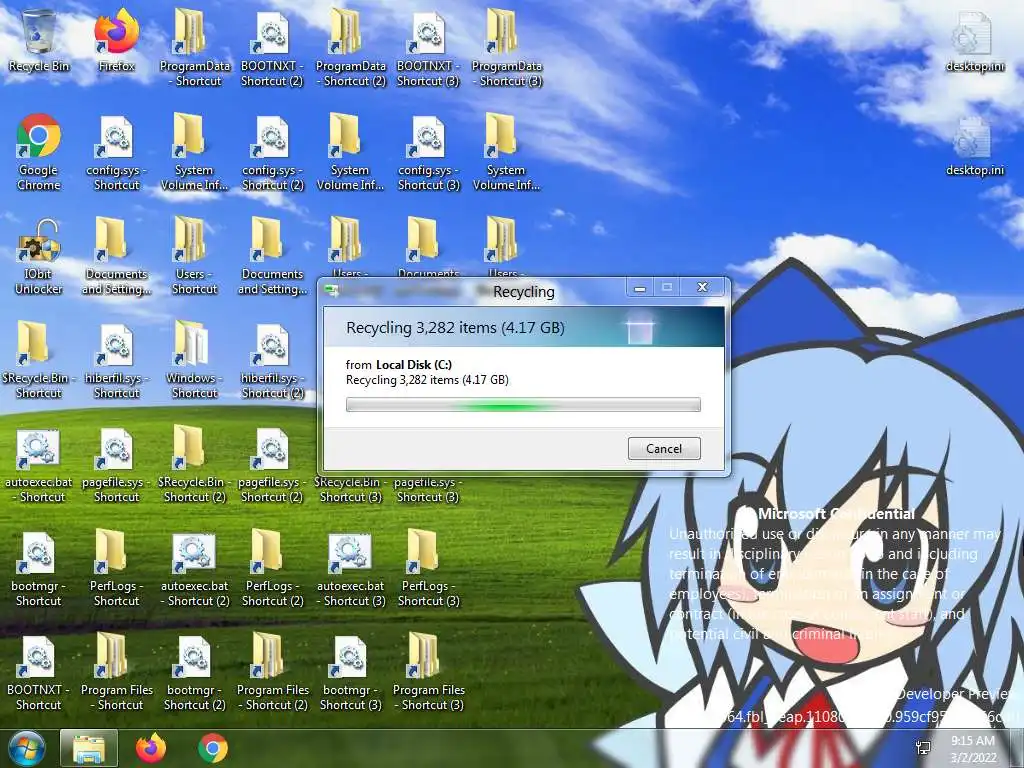Open the network tray icon
Viewport: 1024px width, 768px height.
[923, 748]
